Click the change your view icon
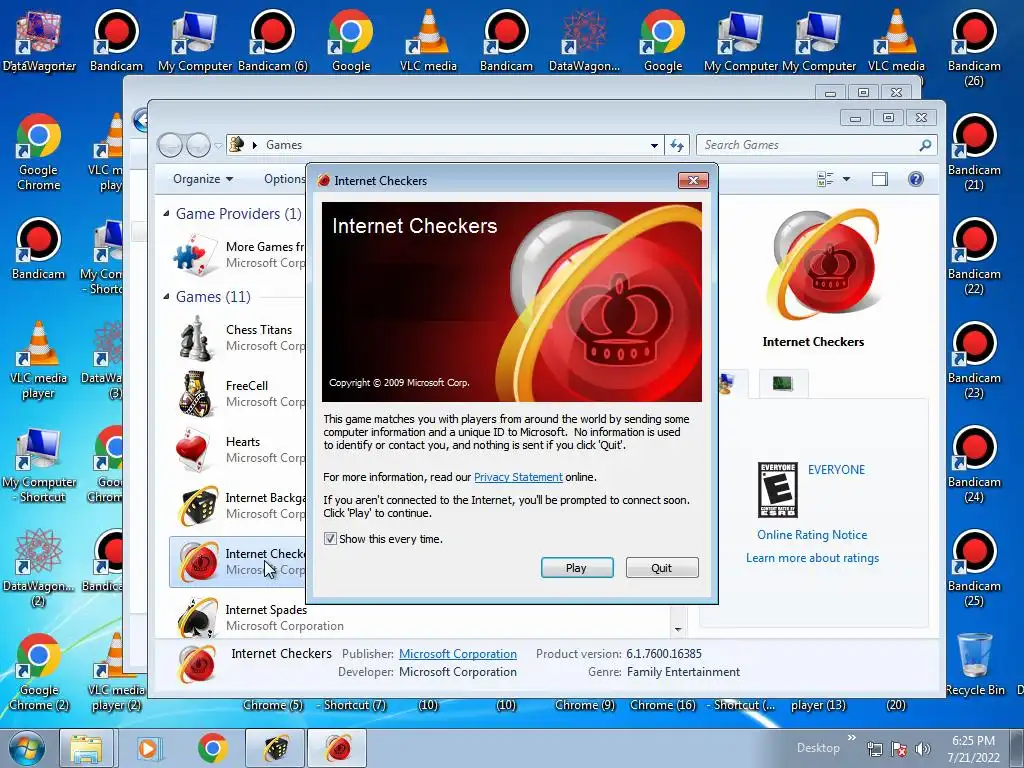Image resolution: width=1024 pixels, height=768 pixels. (x=825, y=179)
